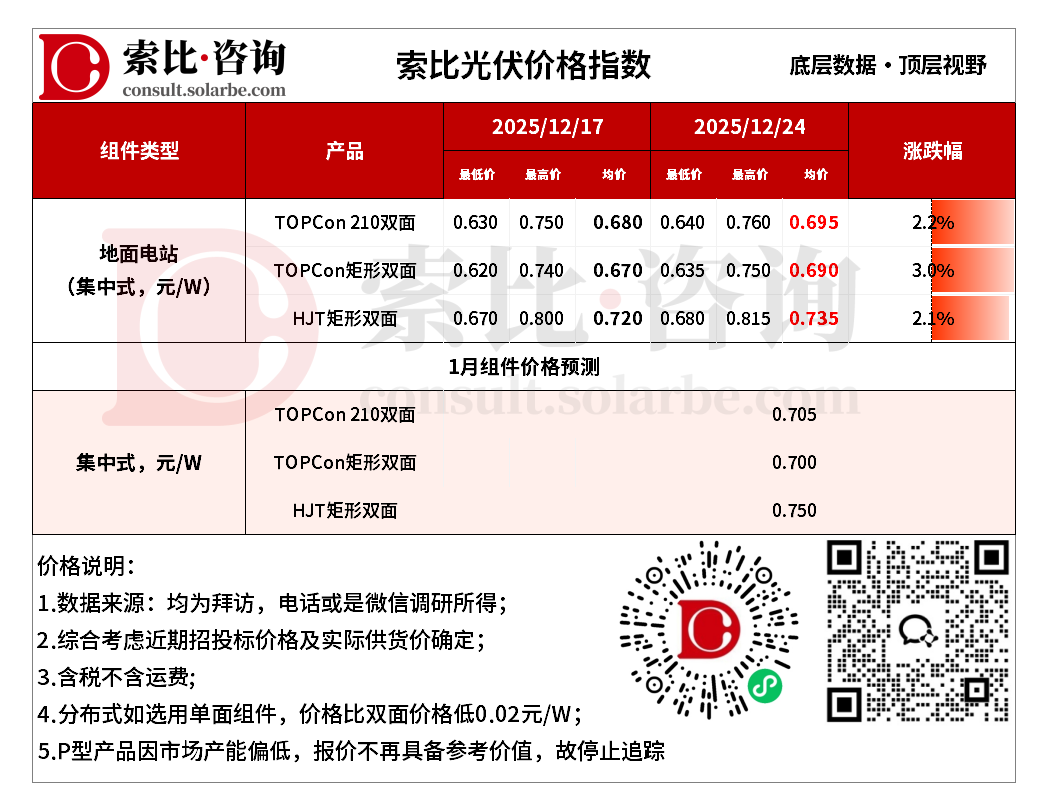This screenshot has width=1047, height=811.
Task: Click the 1月组件价格预测 section heading
Action: pyautogui.click(x=524, y=367)
